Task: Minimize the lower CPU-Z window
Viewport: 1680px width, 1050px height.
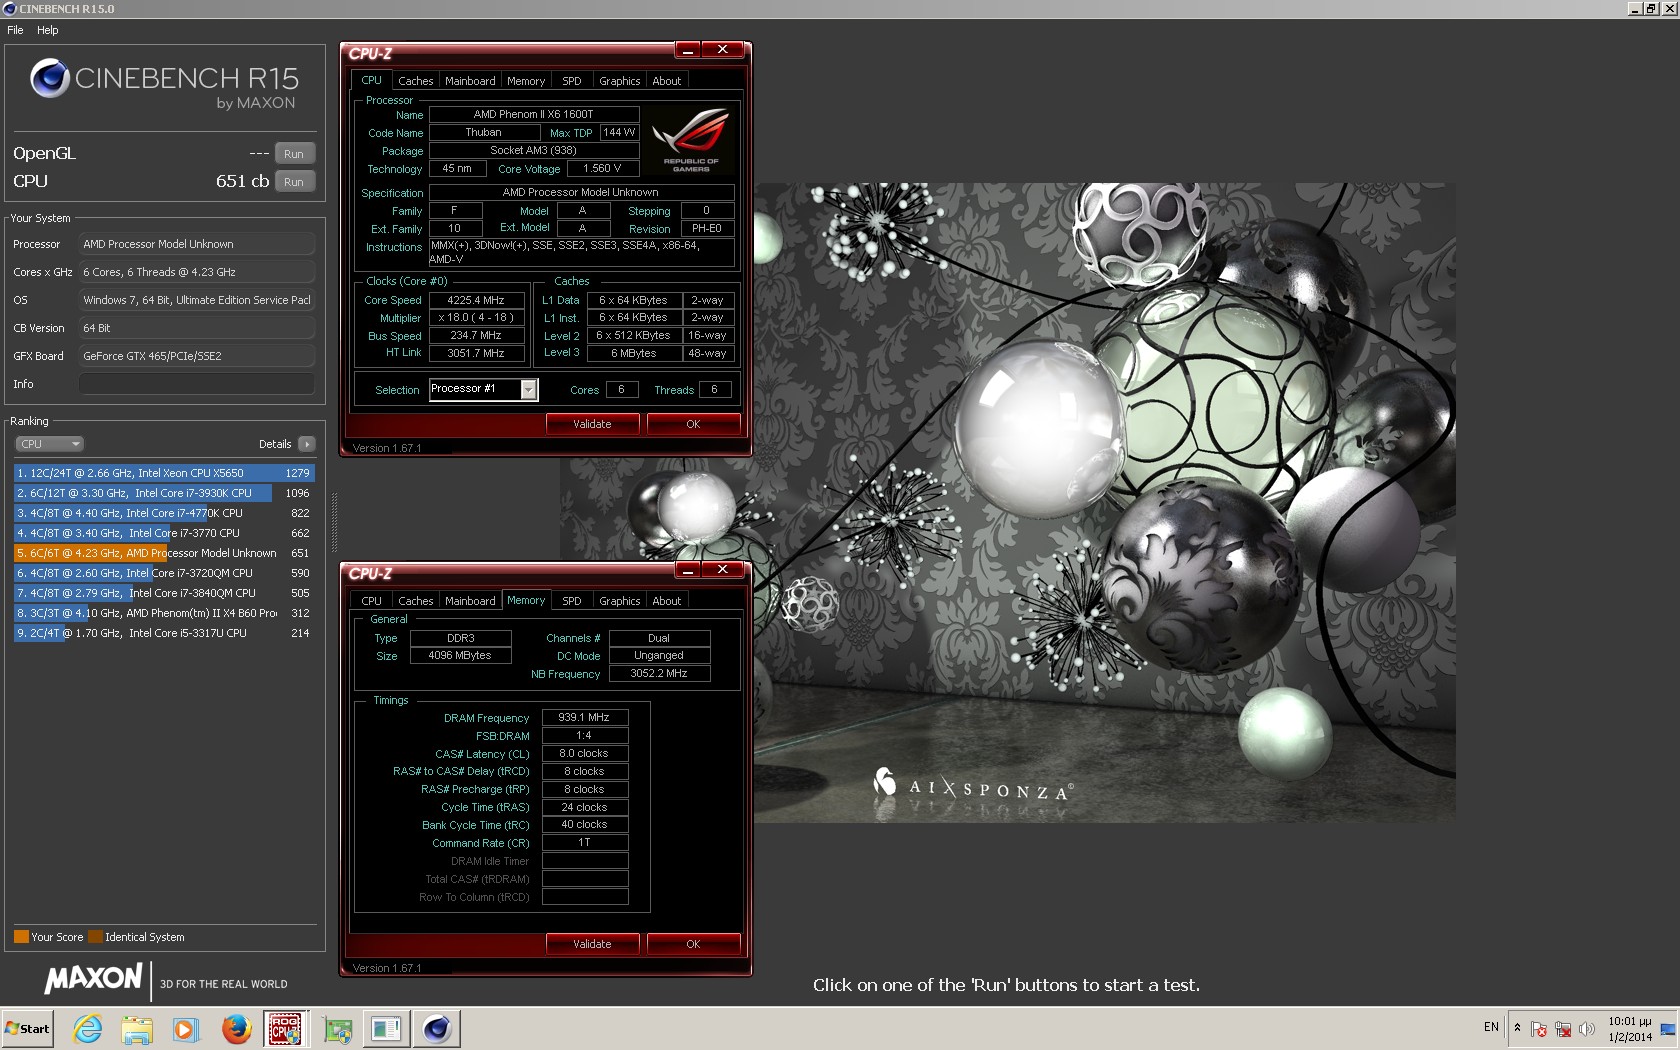Action: pyautogui.click(x=688, y=570)
